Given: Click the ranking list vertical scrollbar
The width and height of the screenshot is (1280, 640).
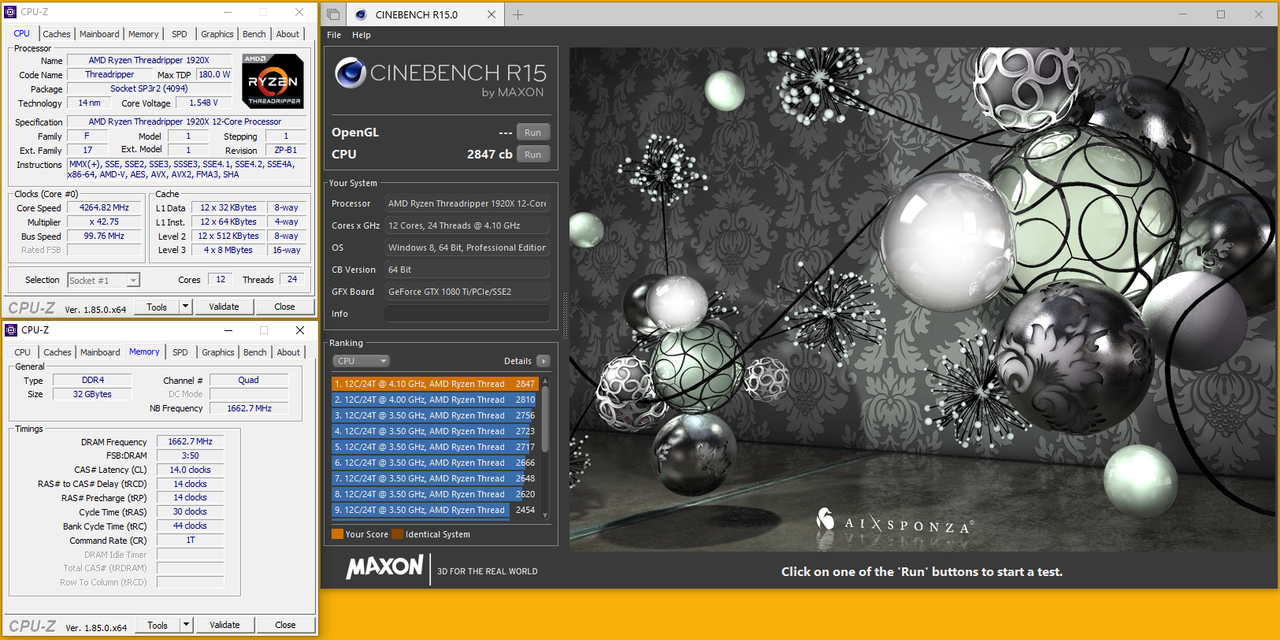Looking at the screenshot, I should (545, 448).
